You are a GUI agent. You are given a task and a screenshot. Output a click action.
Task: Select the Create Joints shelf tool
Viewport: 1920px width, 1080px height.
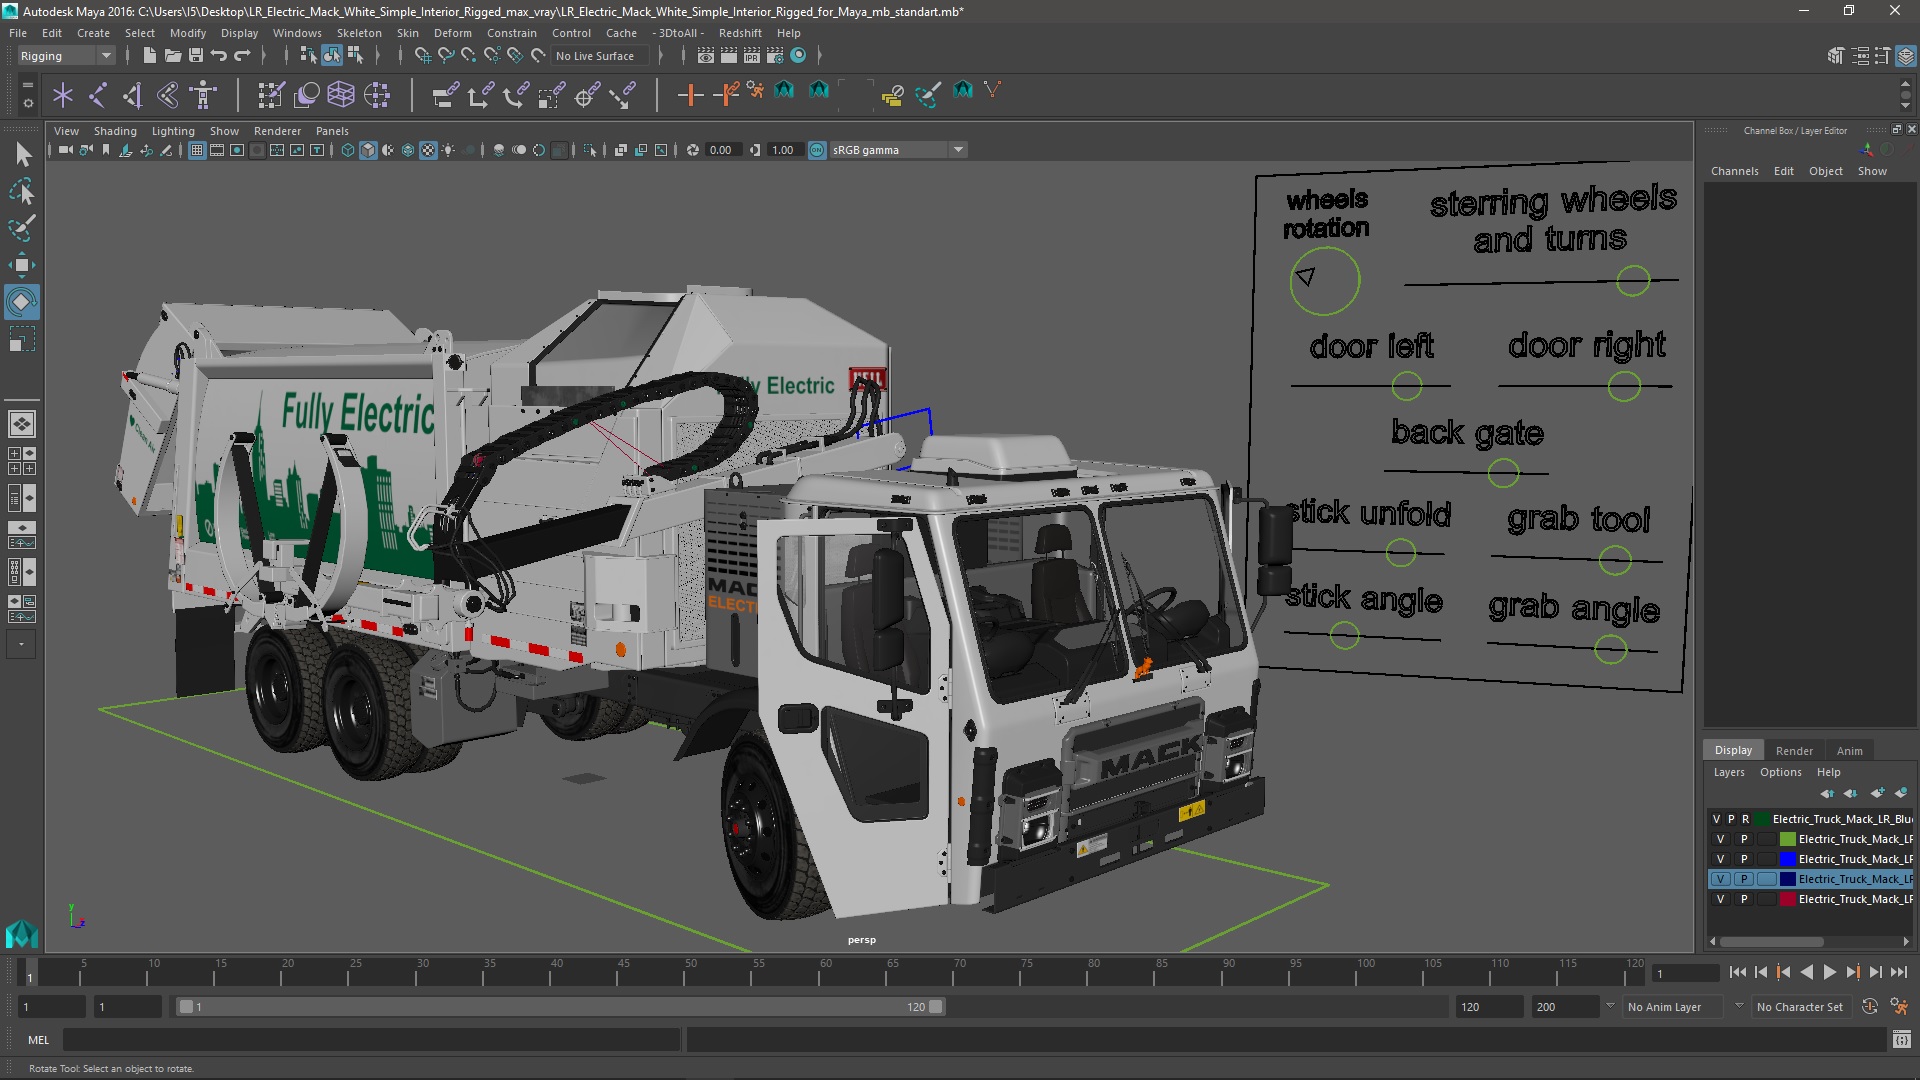98,95
